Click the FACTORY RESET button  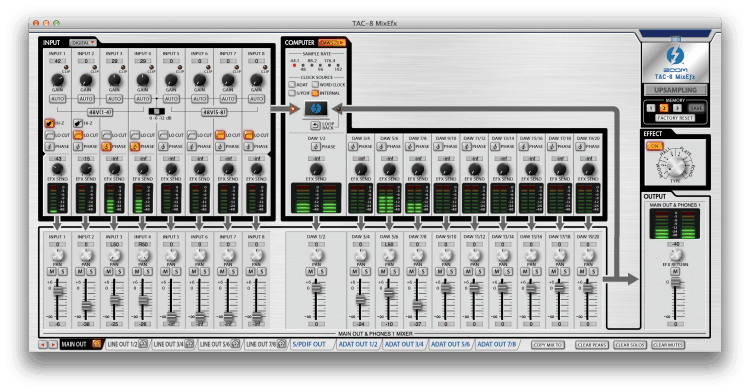click(x=675, y=118)
